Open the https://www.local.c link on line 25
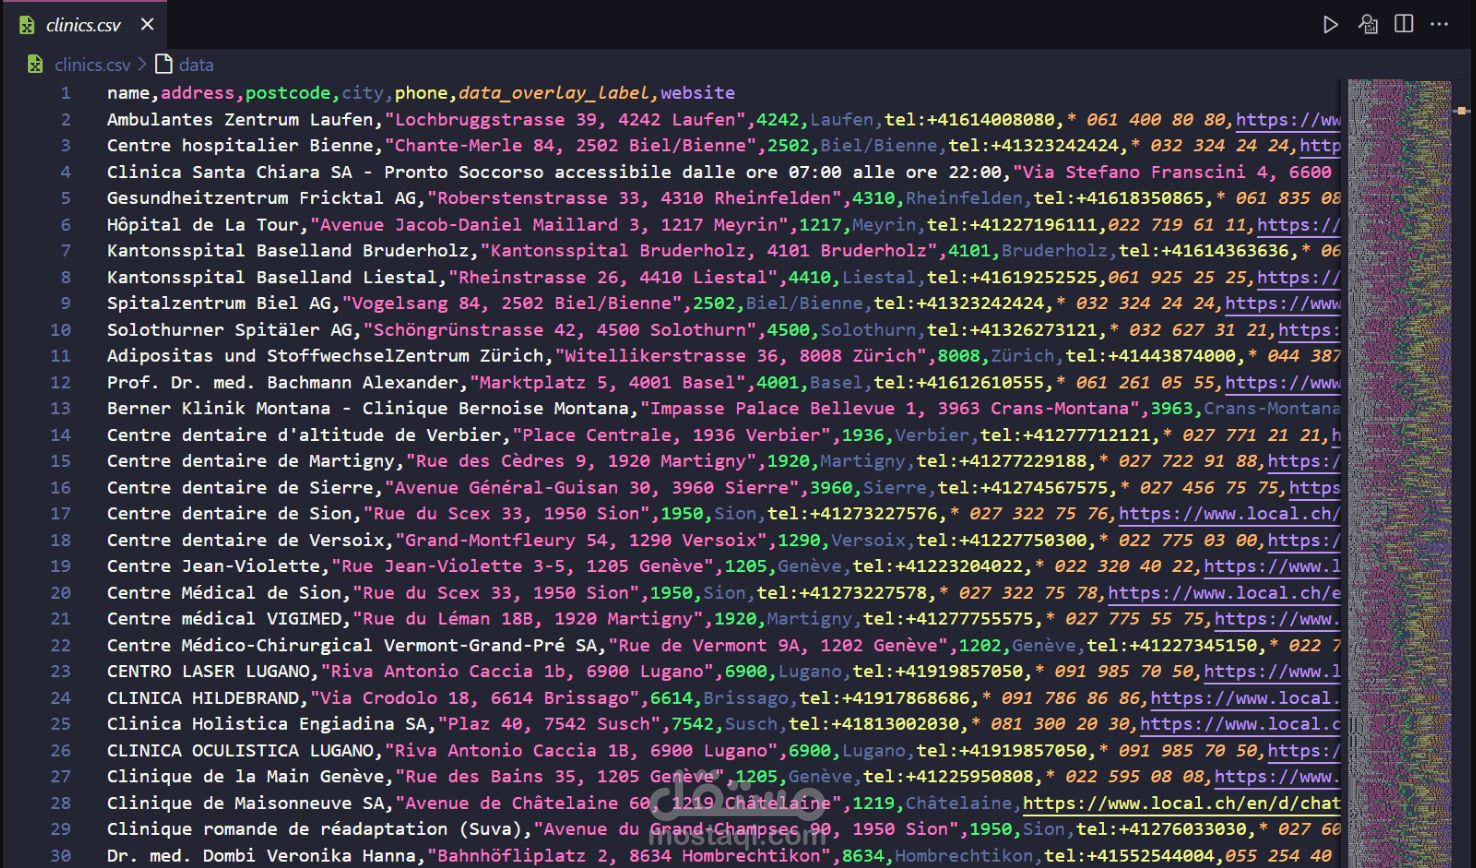Image resolution: width=1476 pixels, height=868 pixels. 1240,724
